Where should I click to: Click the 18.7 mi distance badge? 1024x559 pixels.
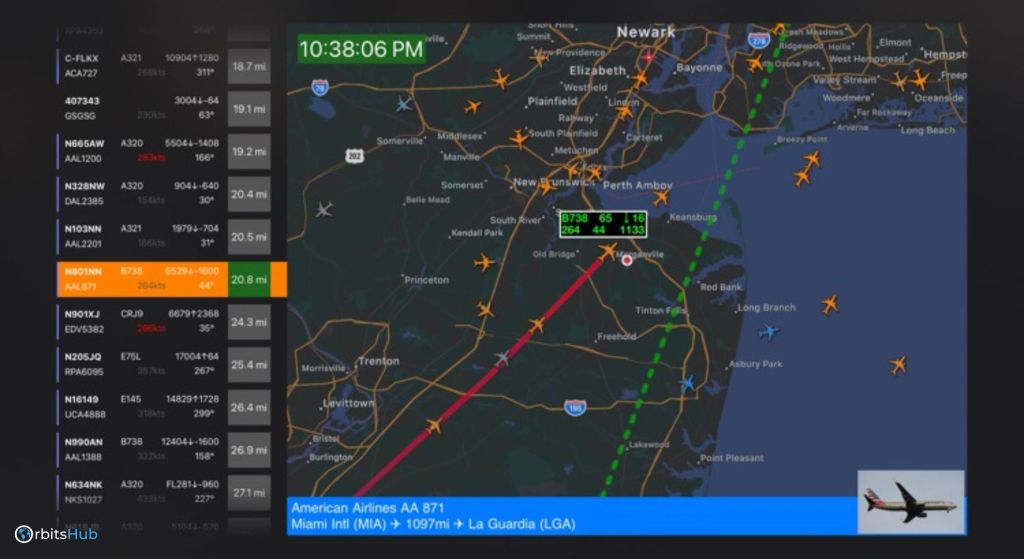pos(249,66)
